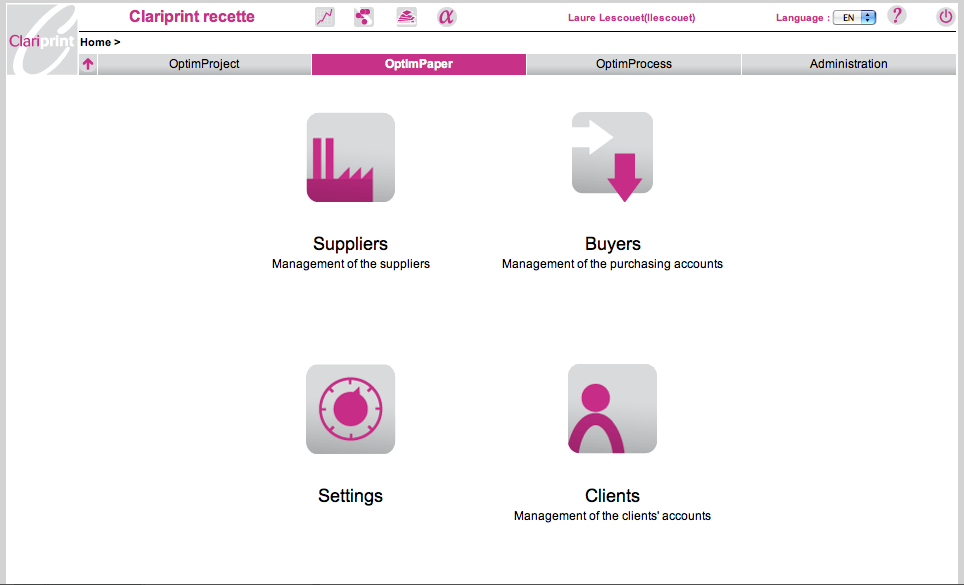This screenshot has height=585, width=964.
Task: Click the line chart icon in header
Action: click(325, 17)
